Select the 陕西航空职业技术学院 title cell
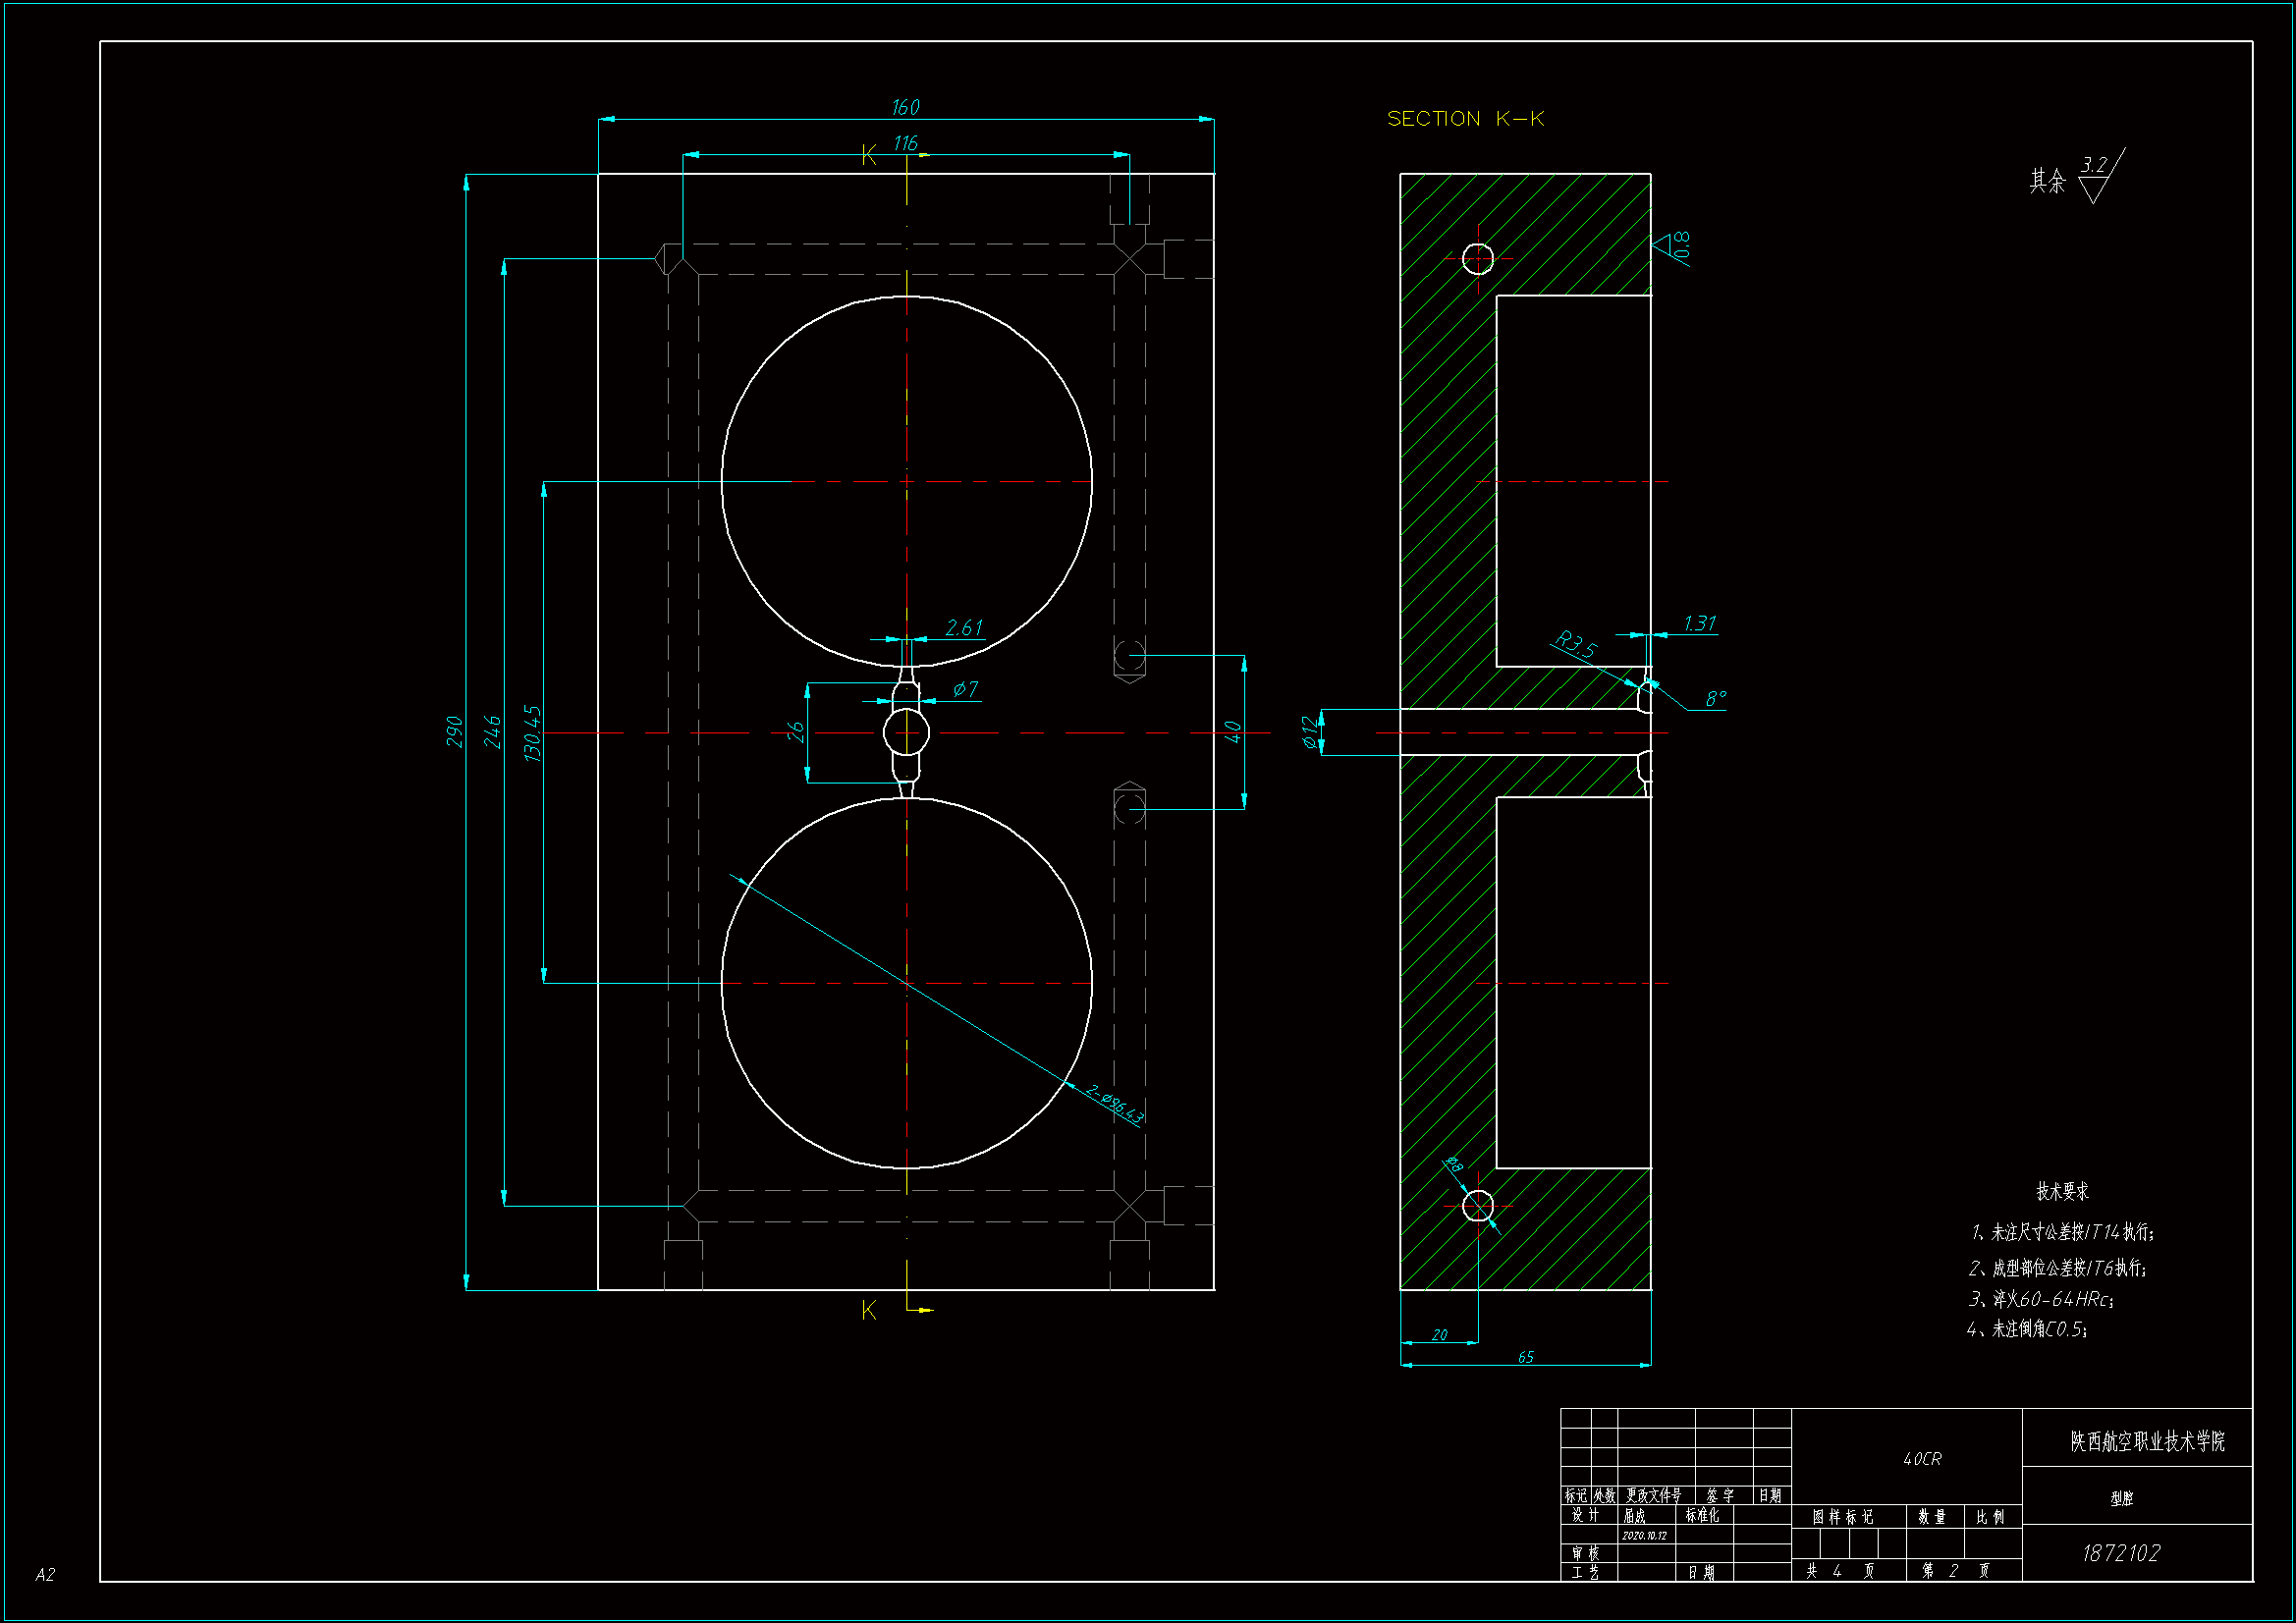This screenshot has height=1623, width=2296. coord(2146,1442)
